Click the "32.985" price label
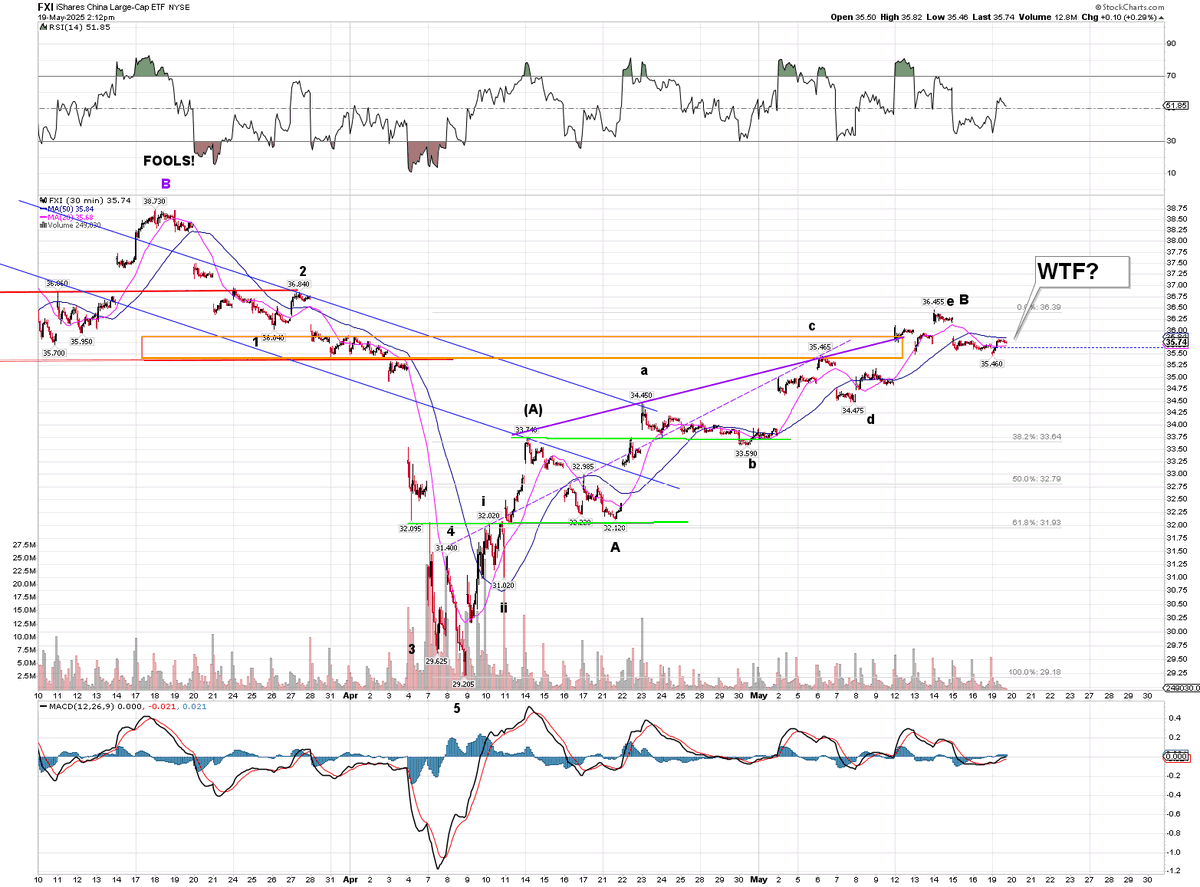The image size is (1200, 887). 583,466
